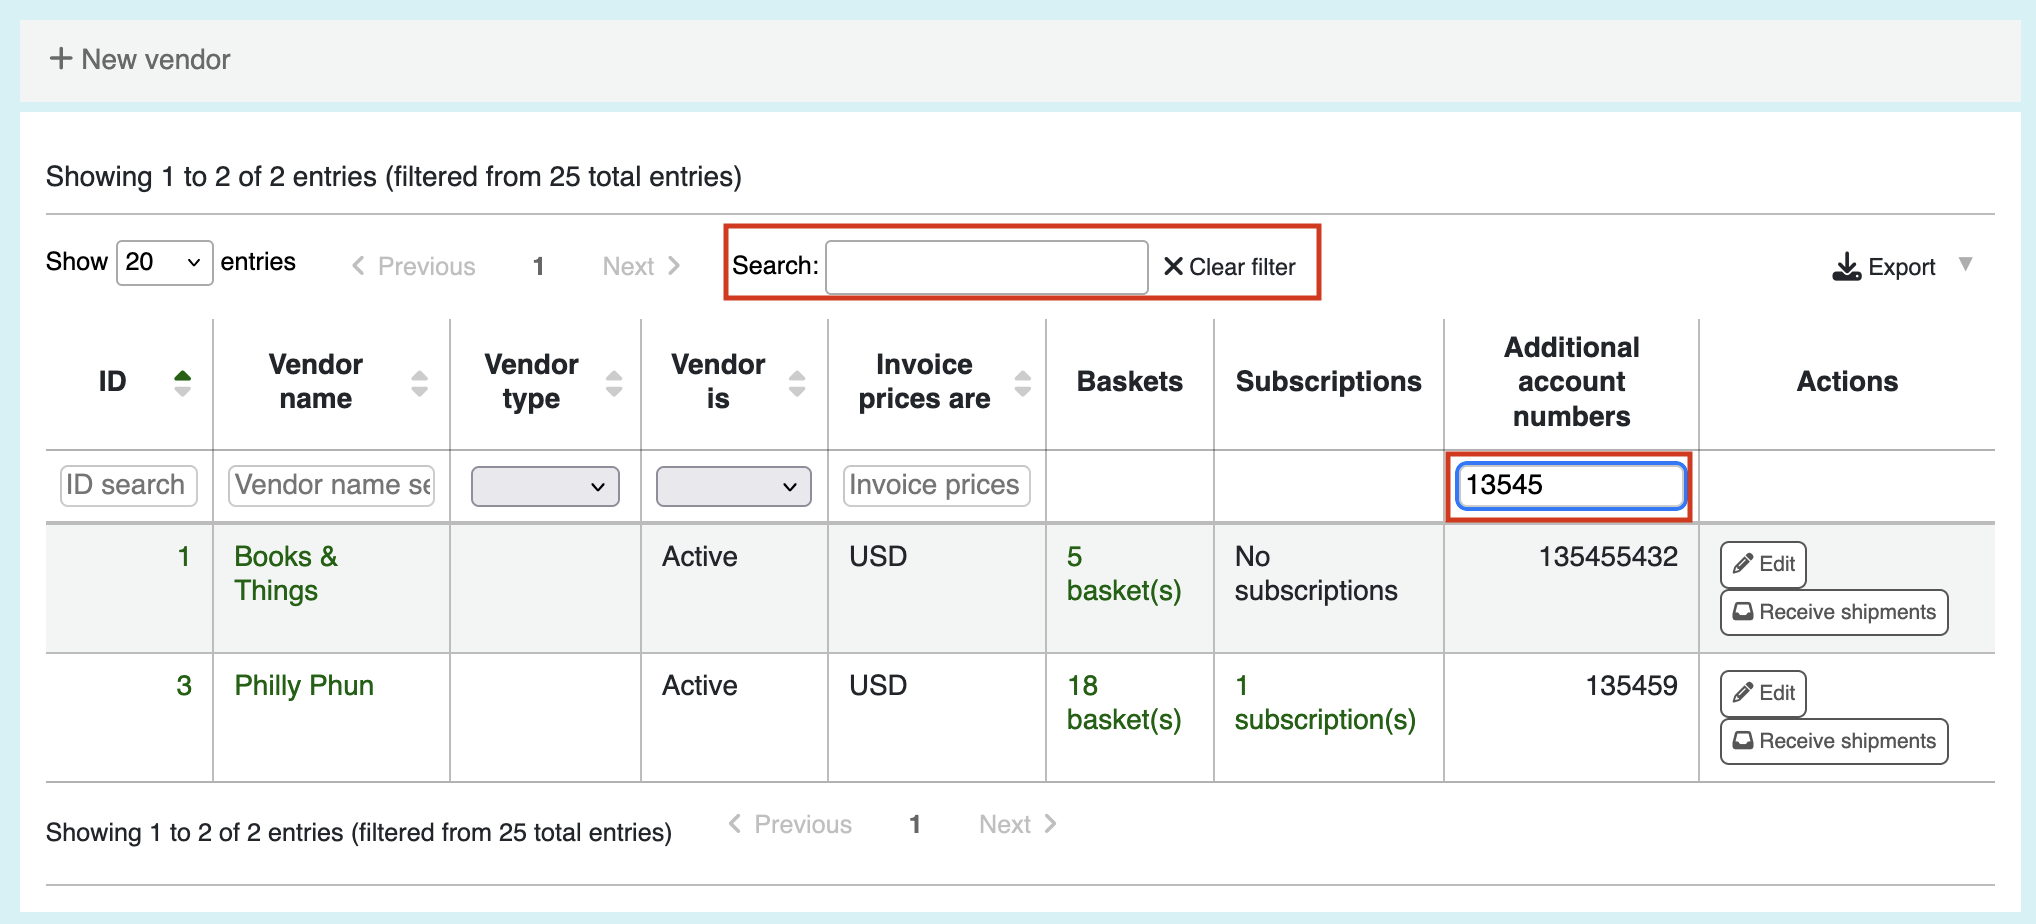This screenshot has height=924, width=2036.
Task: Click the X Clear filter button
Action: 1229,267
